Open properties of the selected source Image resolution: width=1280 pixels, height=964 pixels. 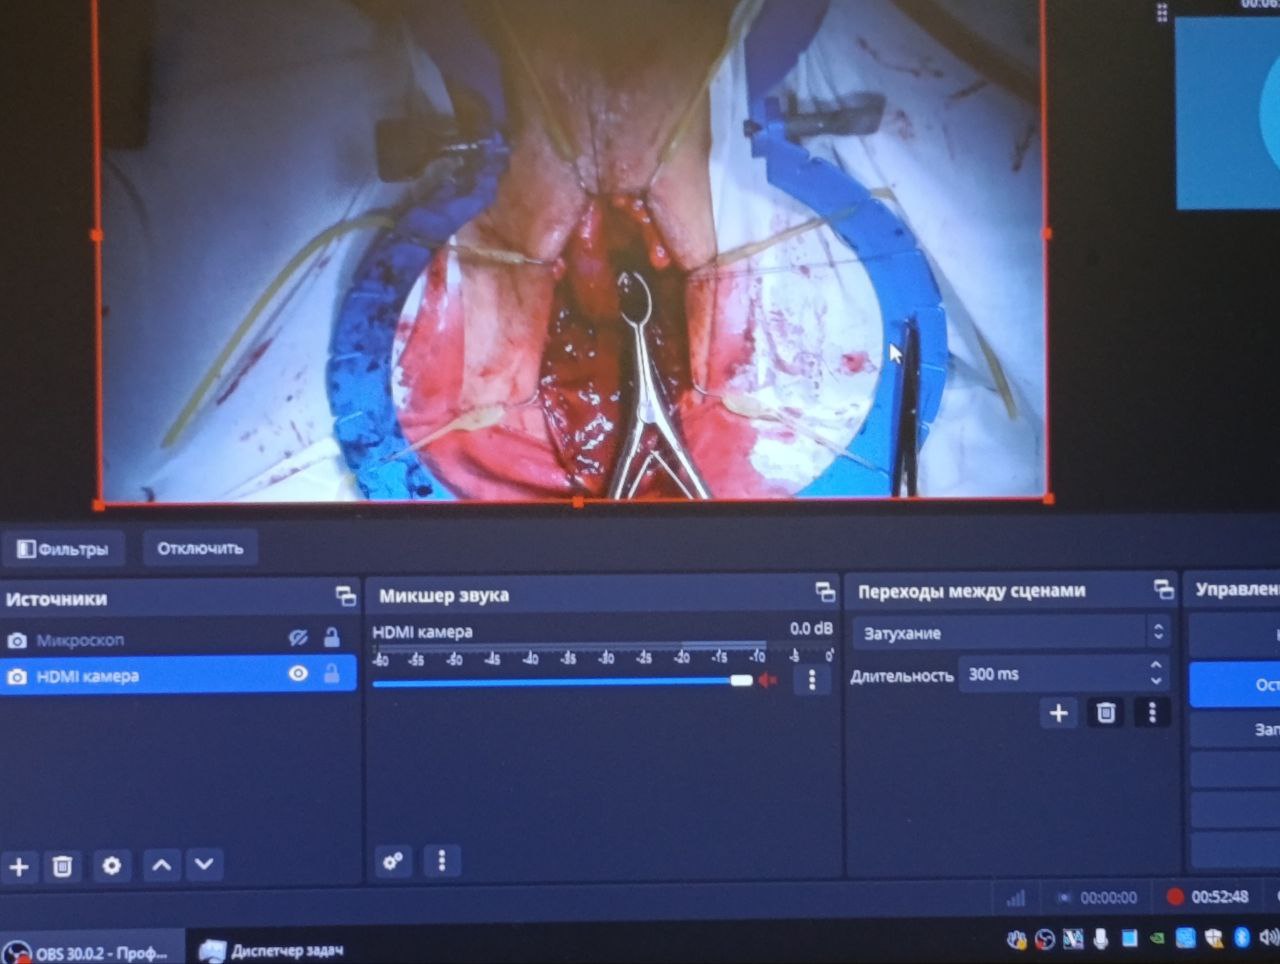111,866
